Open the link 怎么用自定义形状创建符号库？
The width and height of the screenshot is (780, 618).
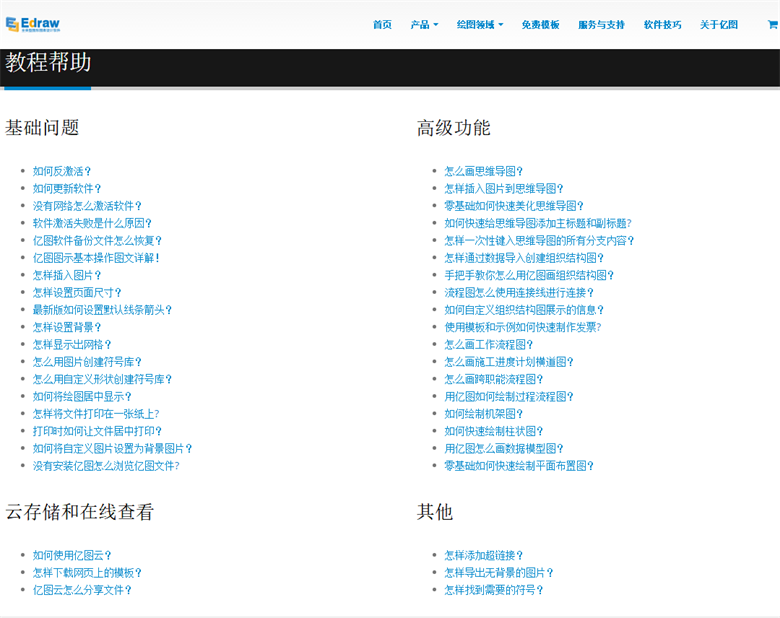coord(102,379)
